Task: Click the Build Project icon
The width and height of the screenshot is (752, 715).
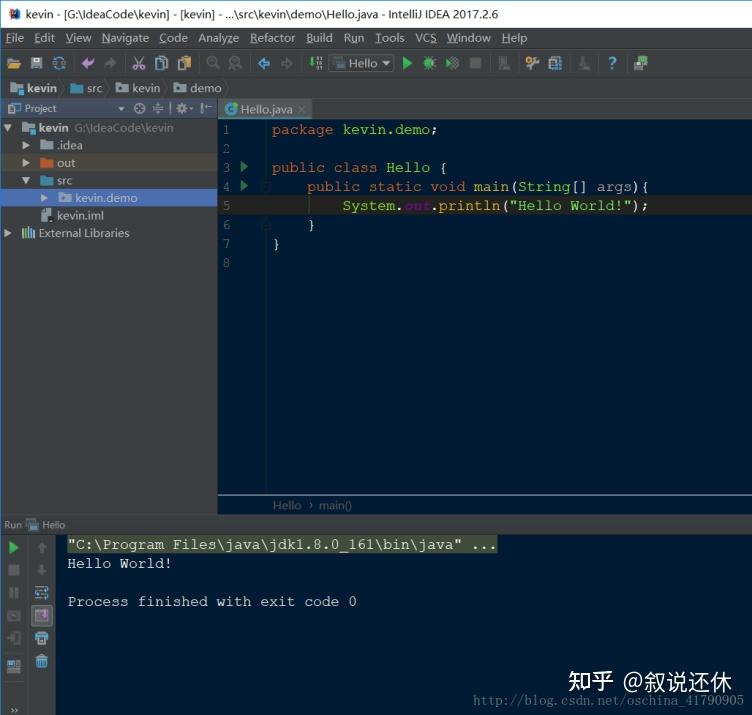Action: [316, 63]
